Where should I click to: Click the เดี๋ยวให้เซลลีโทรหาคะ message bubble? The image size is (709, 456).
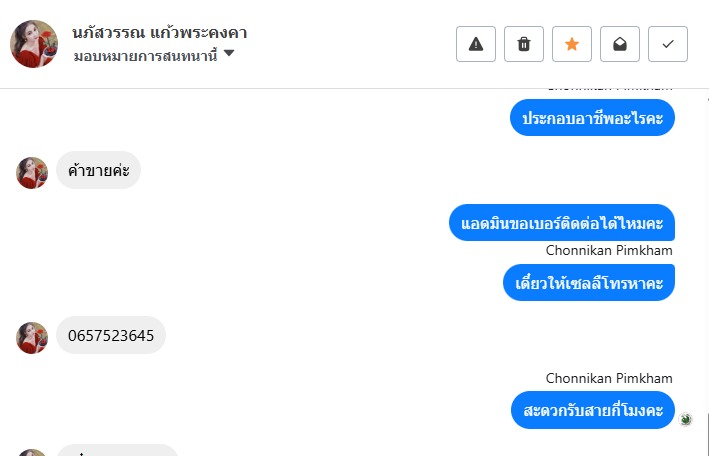click(589, 283)
